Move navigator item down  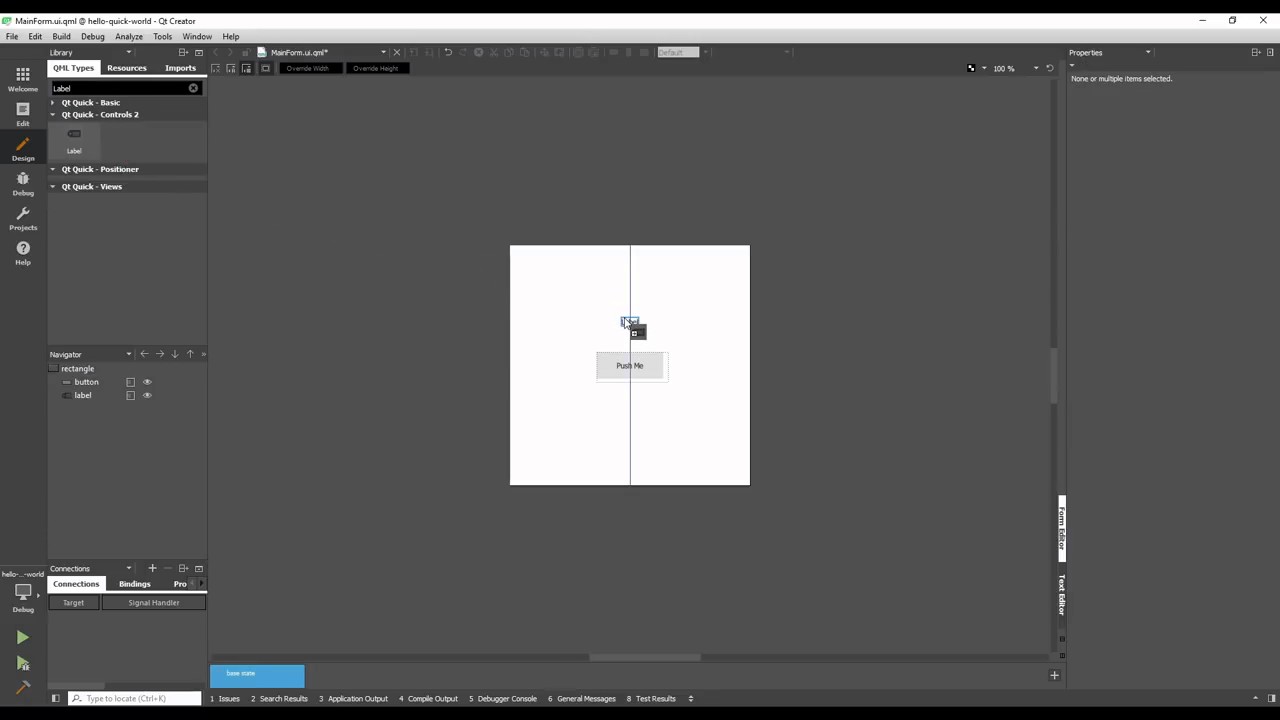click(x=174, y=354)
